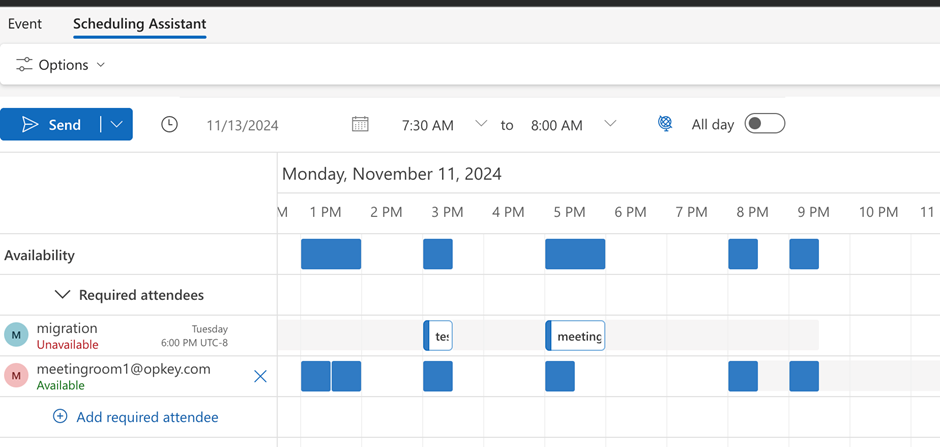The width and height of the screenshot is (940, 447).
Task: Click the Options sliders icon
Action: 24,65
